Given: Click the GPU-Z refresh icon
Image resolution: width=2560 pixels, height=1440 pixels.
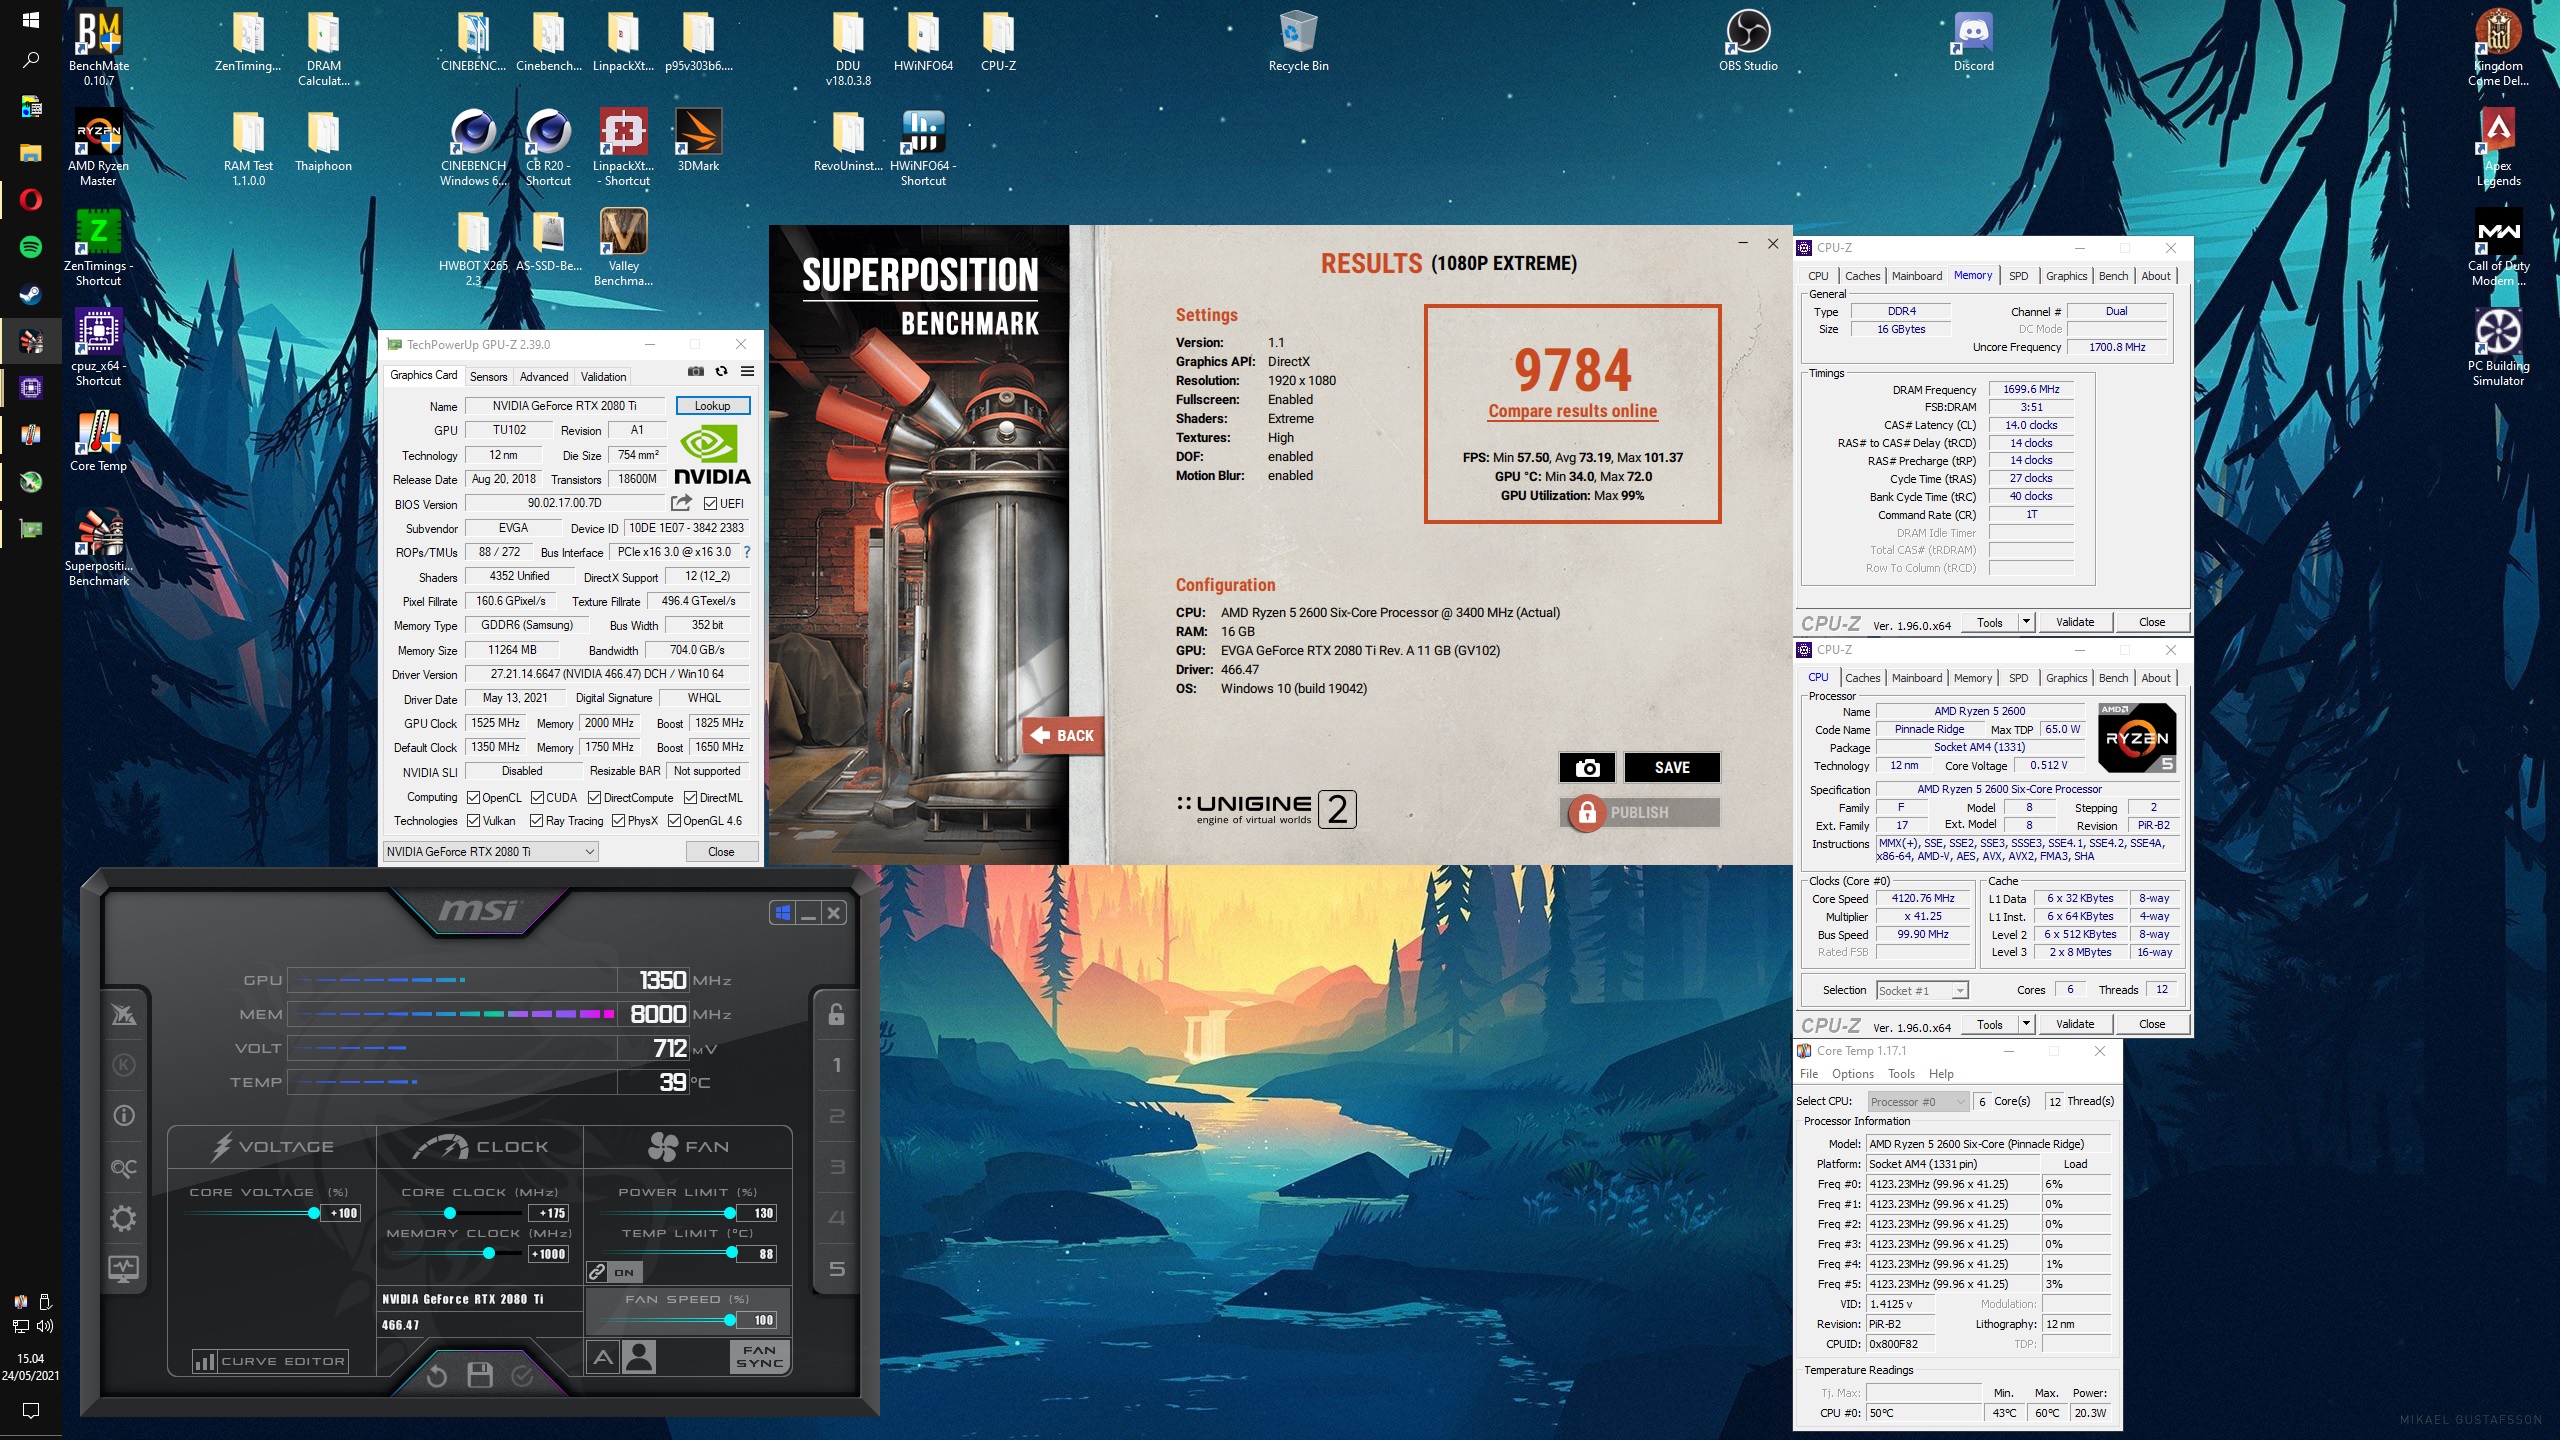Looking at the screenshot, I should coord(721,371).
